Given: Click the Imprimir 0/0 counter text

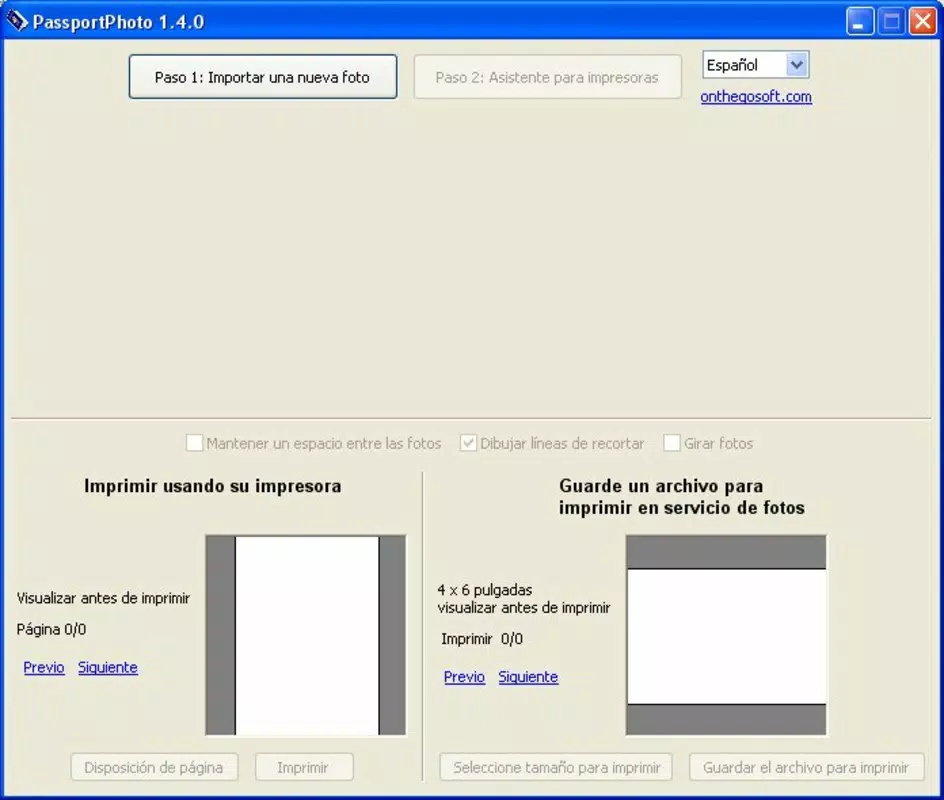Looking at the screenshot, I should 482,639.
